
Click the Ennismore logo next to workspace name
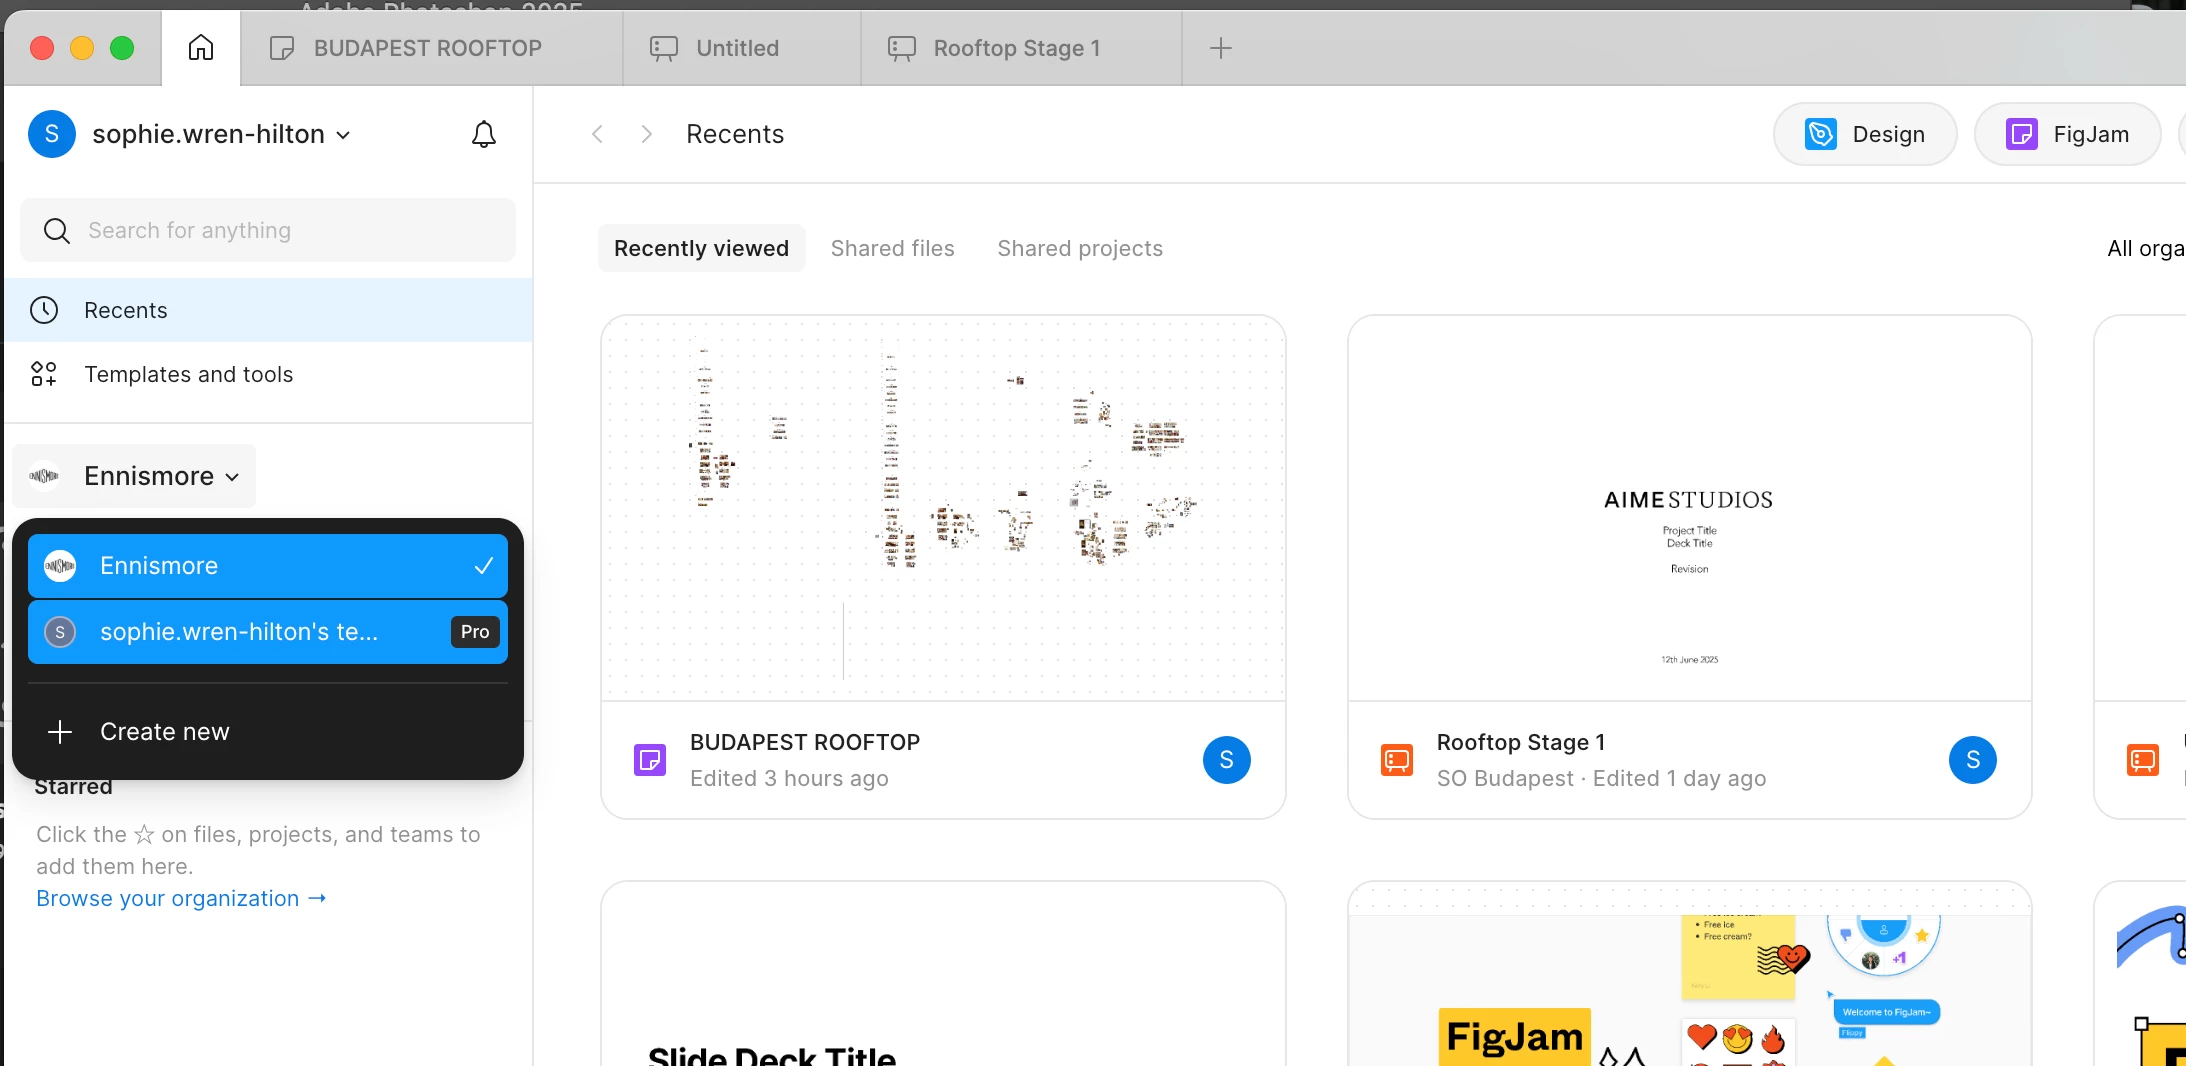[x=44, y=476]
